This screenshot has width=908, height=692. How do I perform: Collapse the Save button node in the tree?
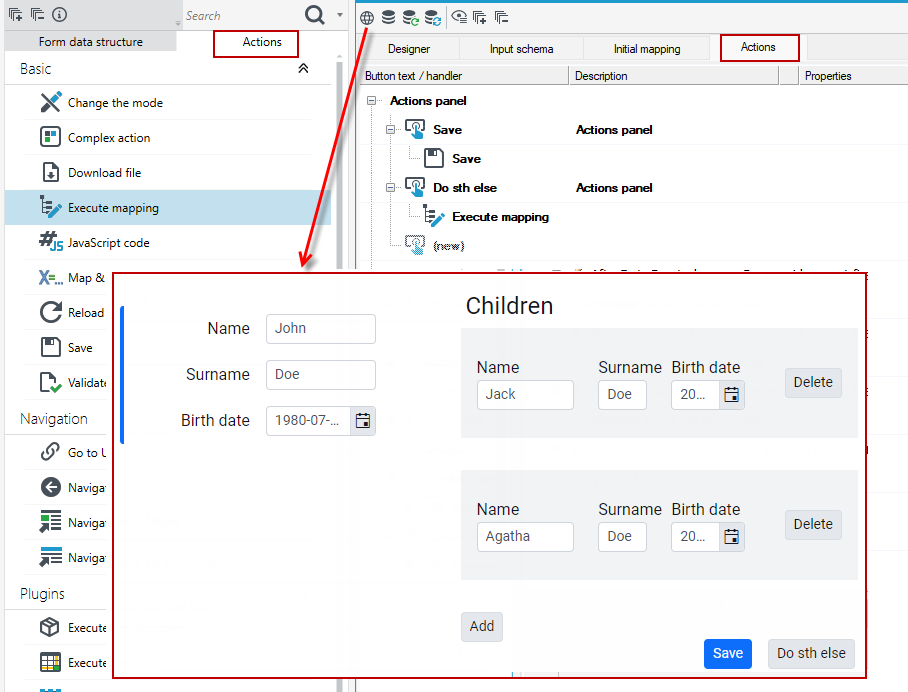click(390, 130)
